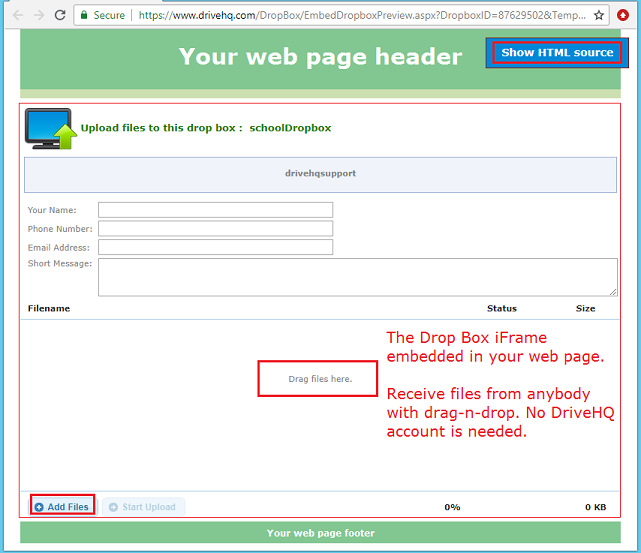641x553 pixels.
Task: Click the computer upload icon
Action: (51, 128)
